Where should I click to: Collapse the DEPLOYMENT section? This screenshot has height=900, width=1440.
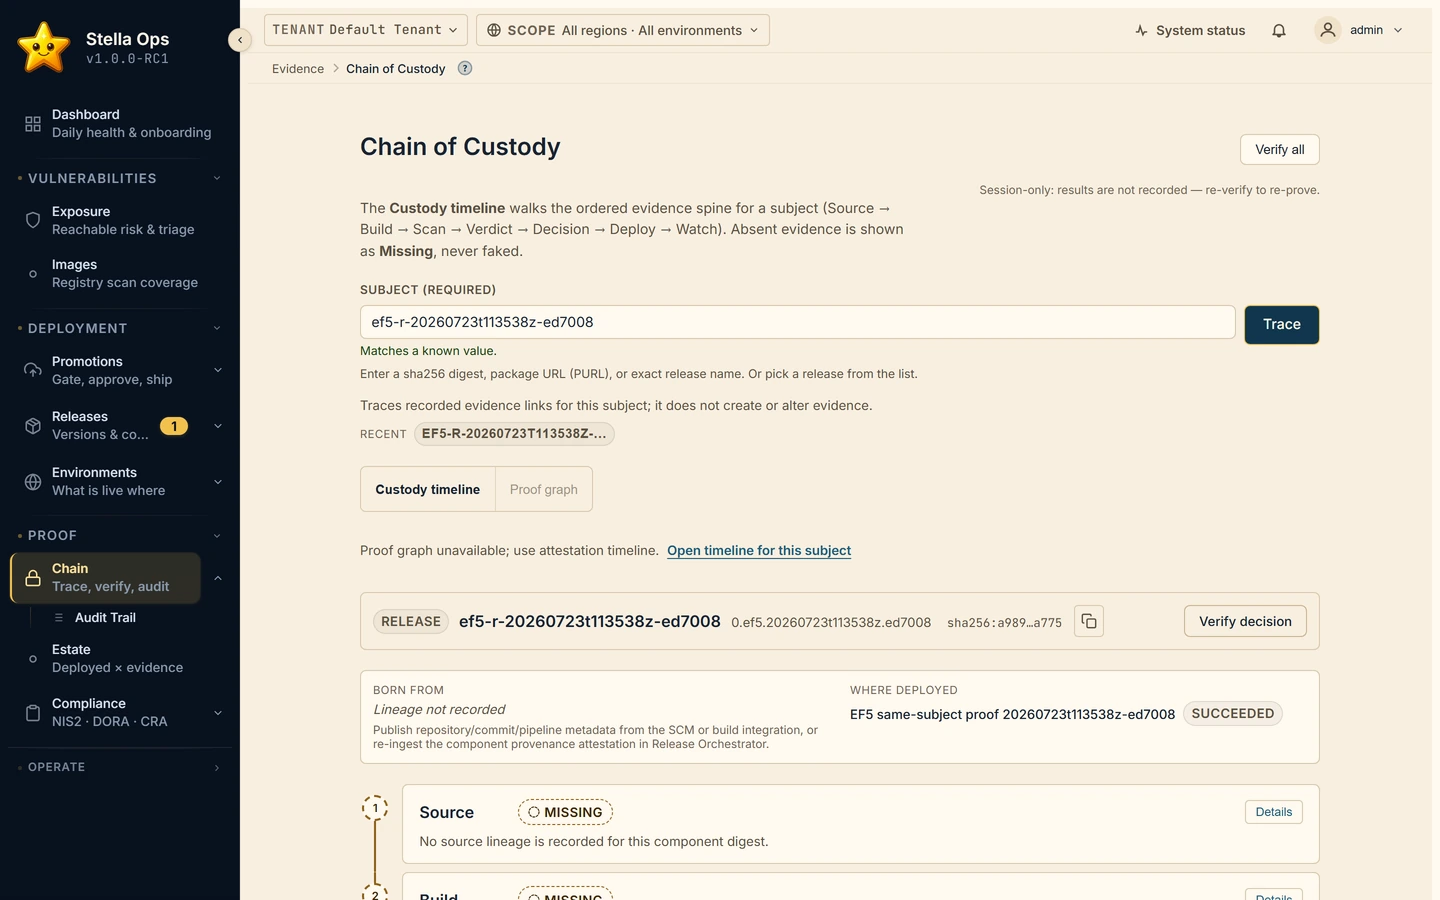(x=217, y=328)
